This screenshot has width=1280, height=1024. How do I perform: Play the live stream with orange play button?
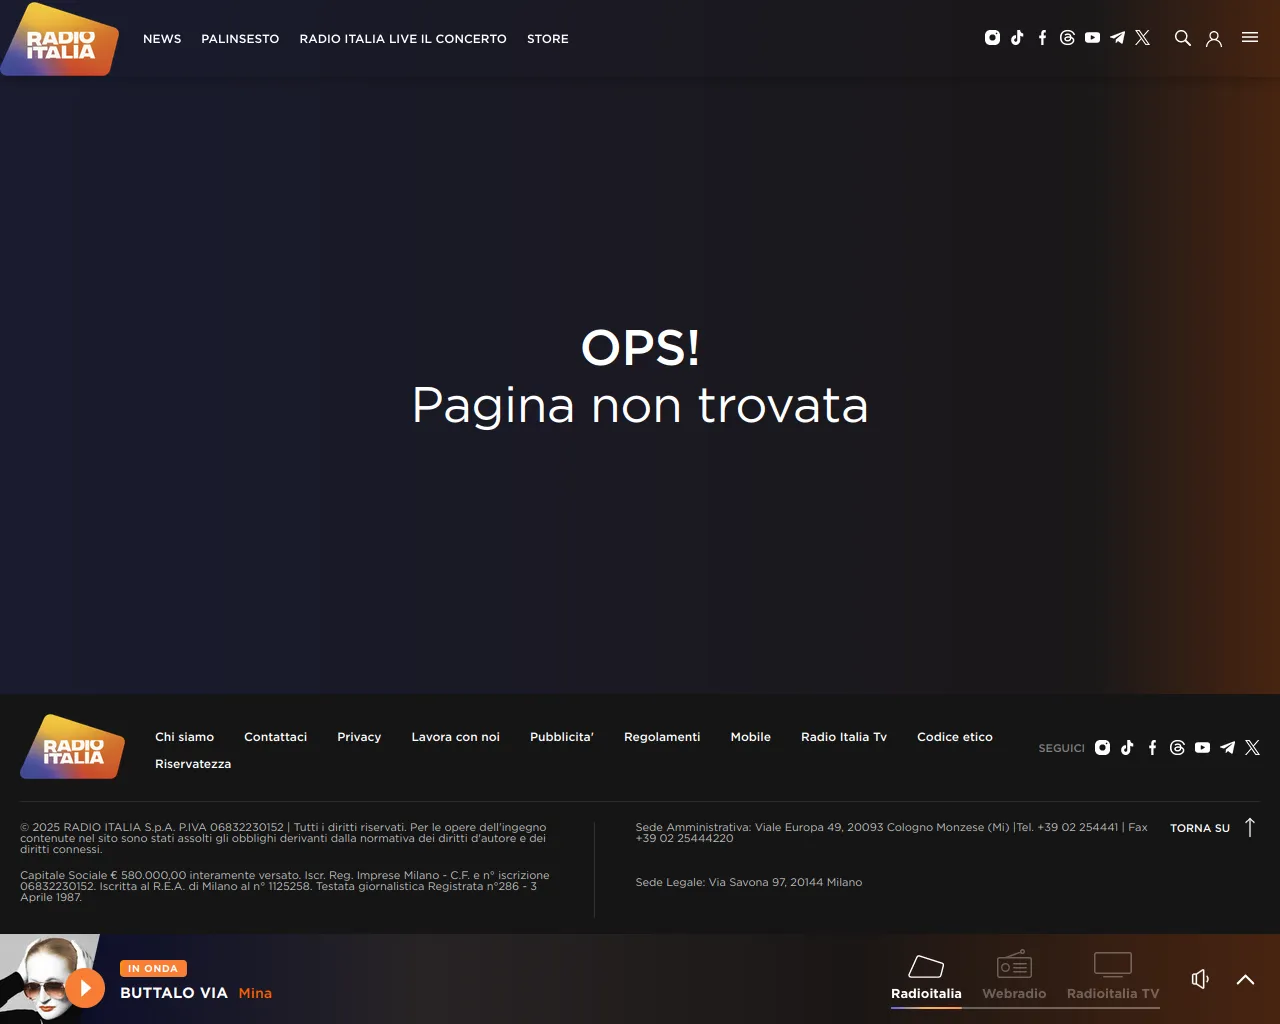point(85,988)
